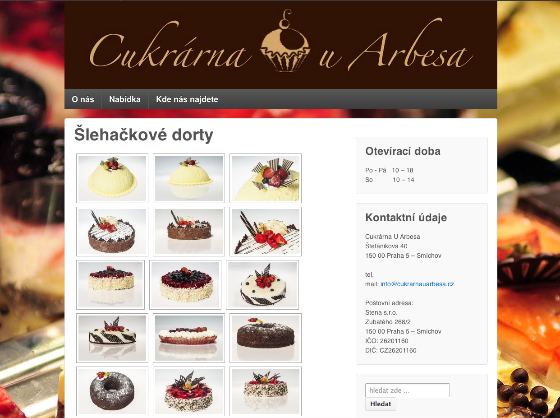Open the yellow cake fruit close-up thumbnail
This screenshot has width=560, height=418.
click(265, 178)
